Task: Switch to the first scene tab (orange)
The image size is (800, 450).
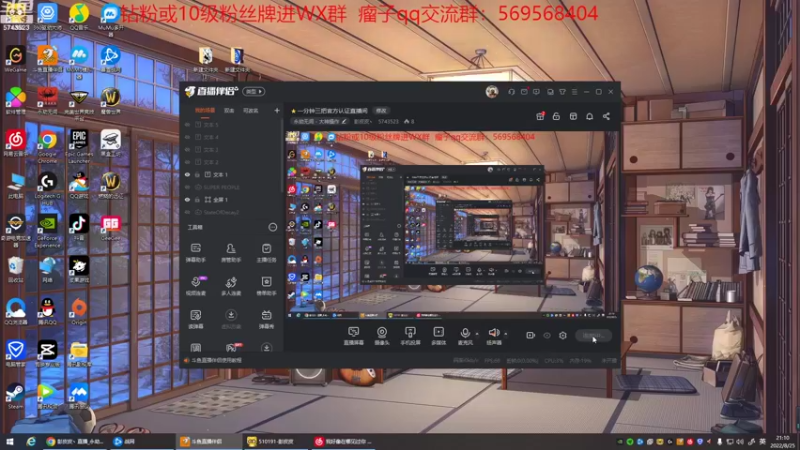Action: coord(205,110)
